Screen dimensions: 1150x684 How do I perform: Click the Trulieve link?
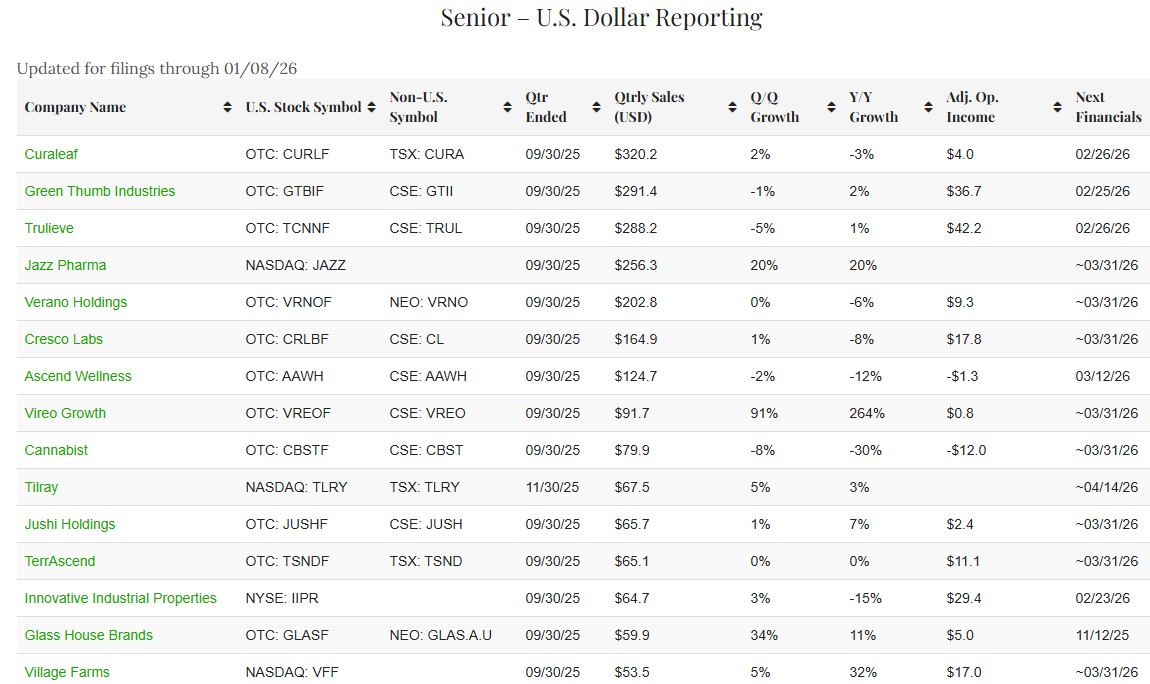click(x=49, y=228)
